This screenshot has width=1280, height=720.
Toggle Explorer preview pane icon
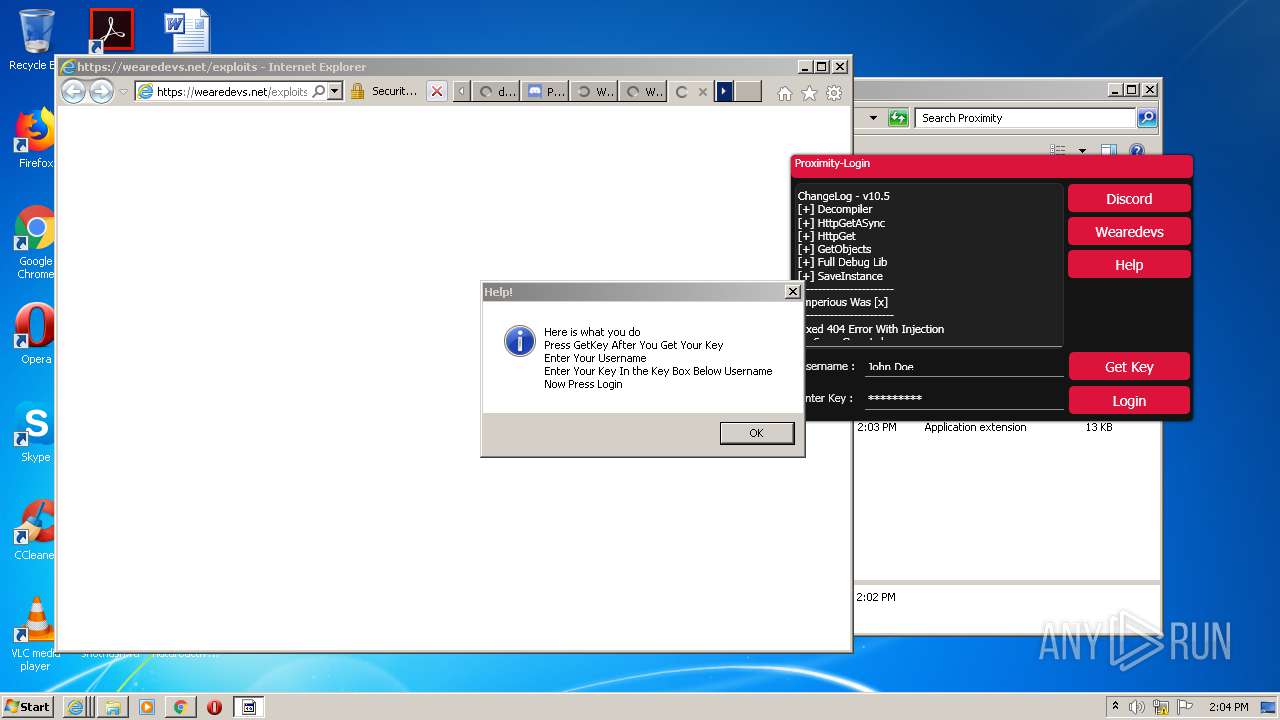[x=1108, y=151]
